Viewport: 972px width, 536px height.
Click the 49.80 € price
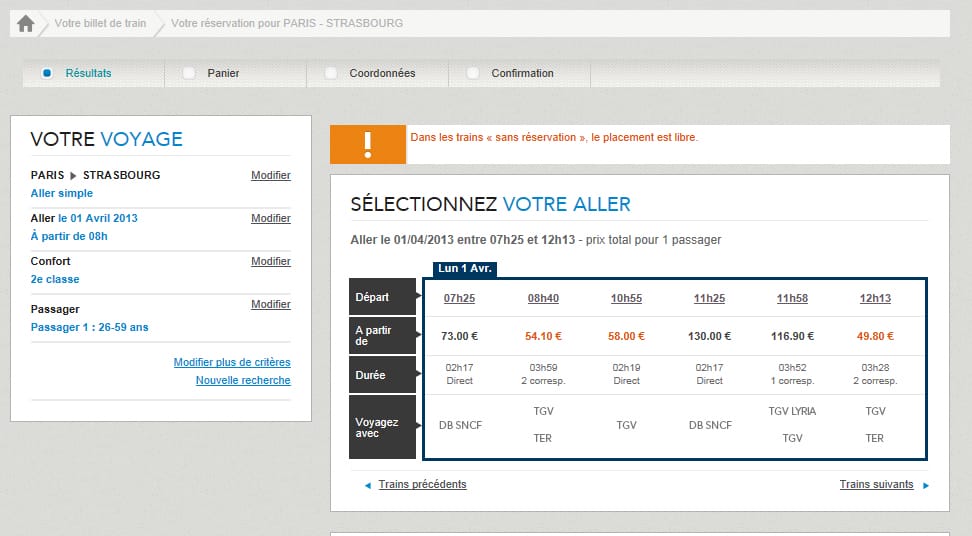[x=875, y=336]
